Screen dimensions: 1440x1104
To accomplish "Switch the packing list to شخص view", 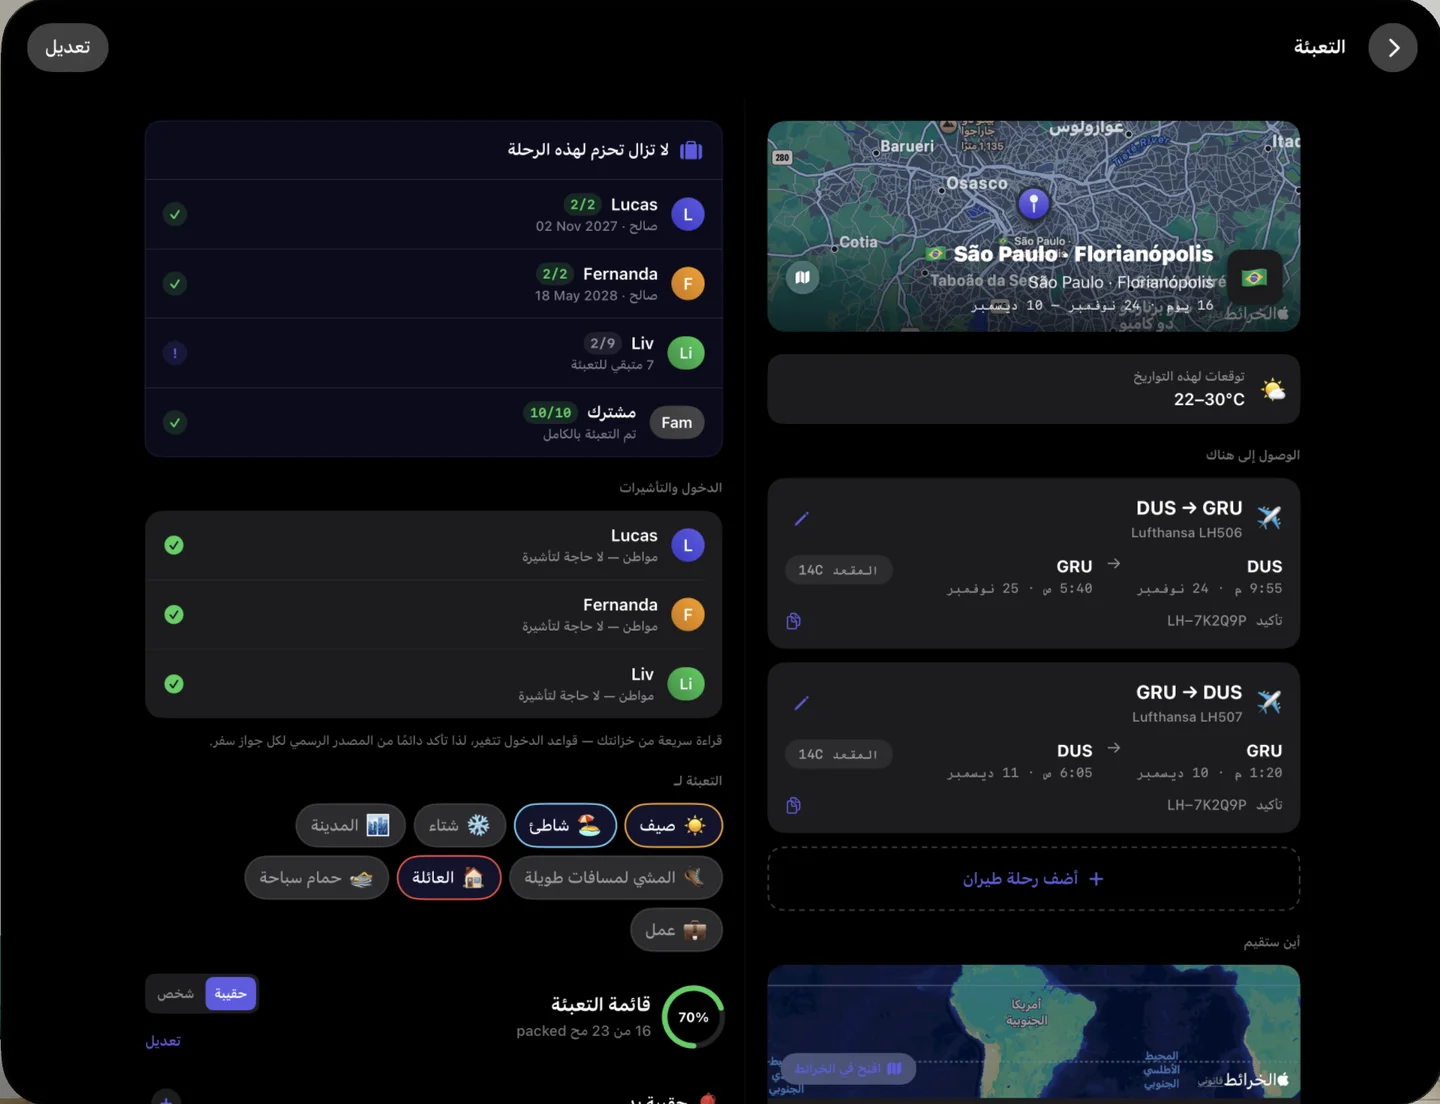I will pyautogui.click(x=175, y=993).
